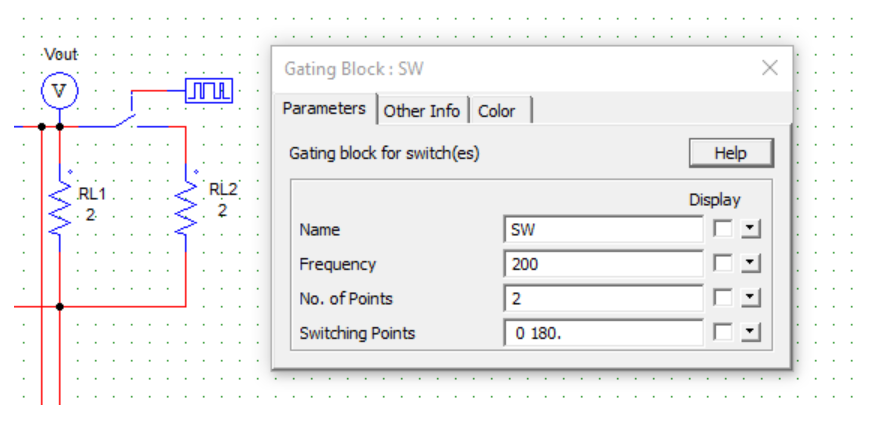The height and width of the screenshot is (423, 886).
Task: Open display dropdown arrow for Switching Points
Action: pos(750,333)
